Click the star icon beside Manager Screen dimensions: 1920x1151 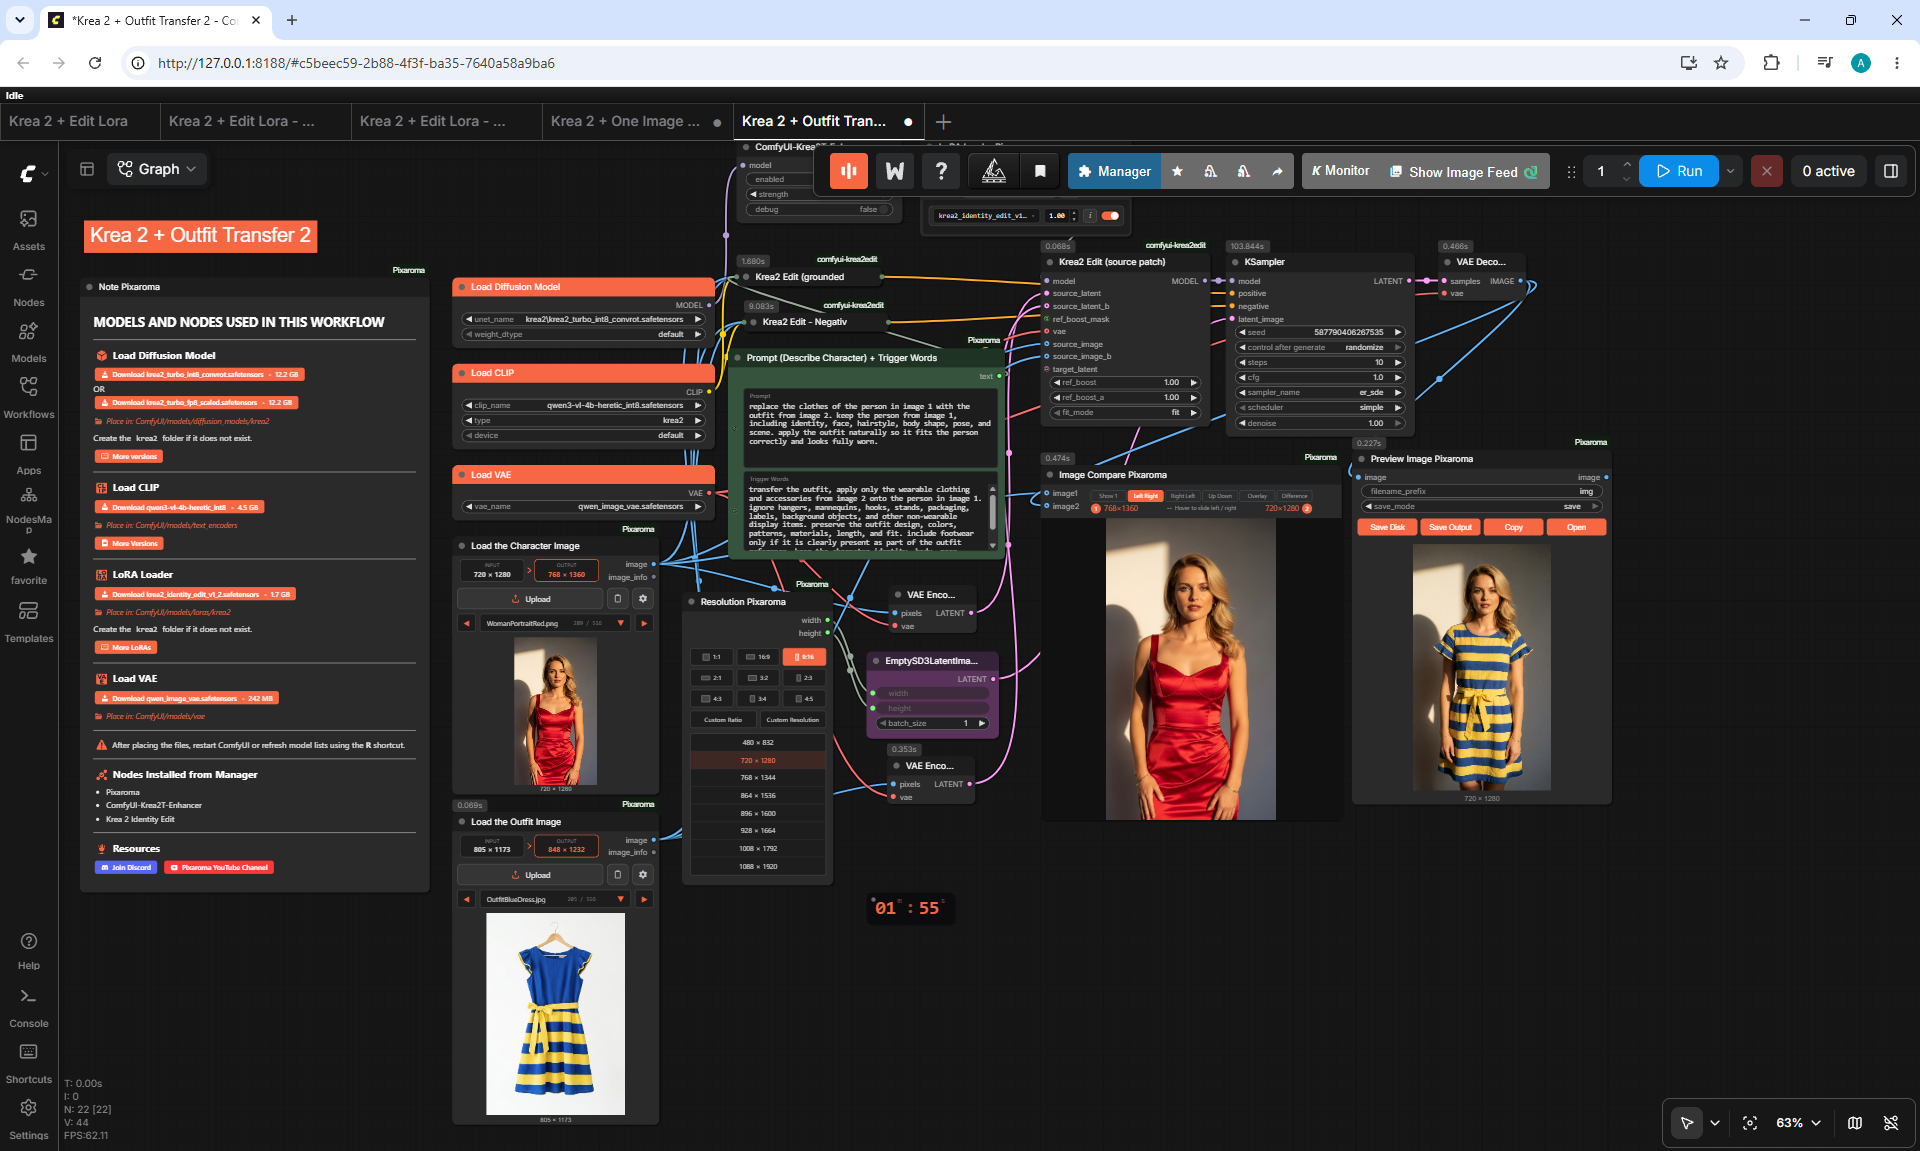(1178, 171)
